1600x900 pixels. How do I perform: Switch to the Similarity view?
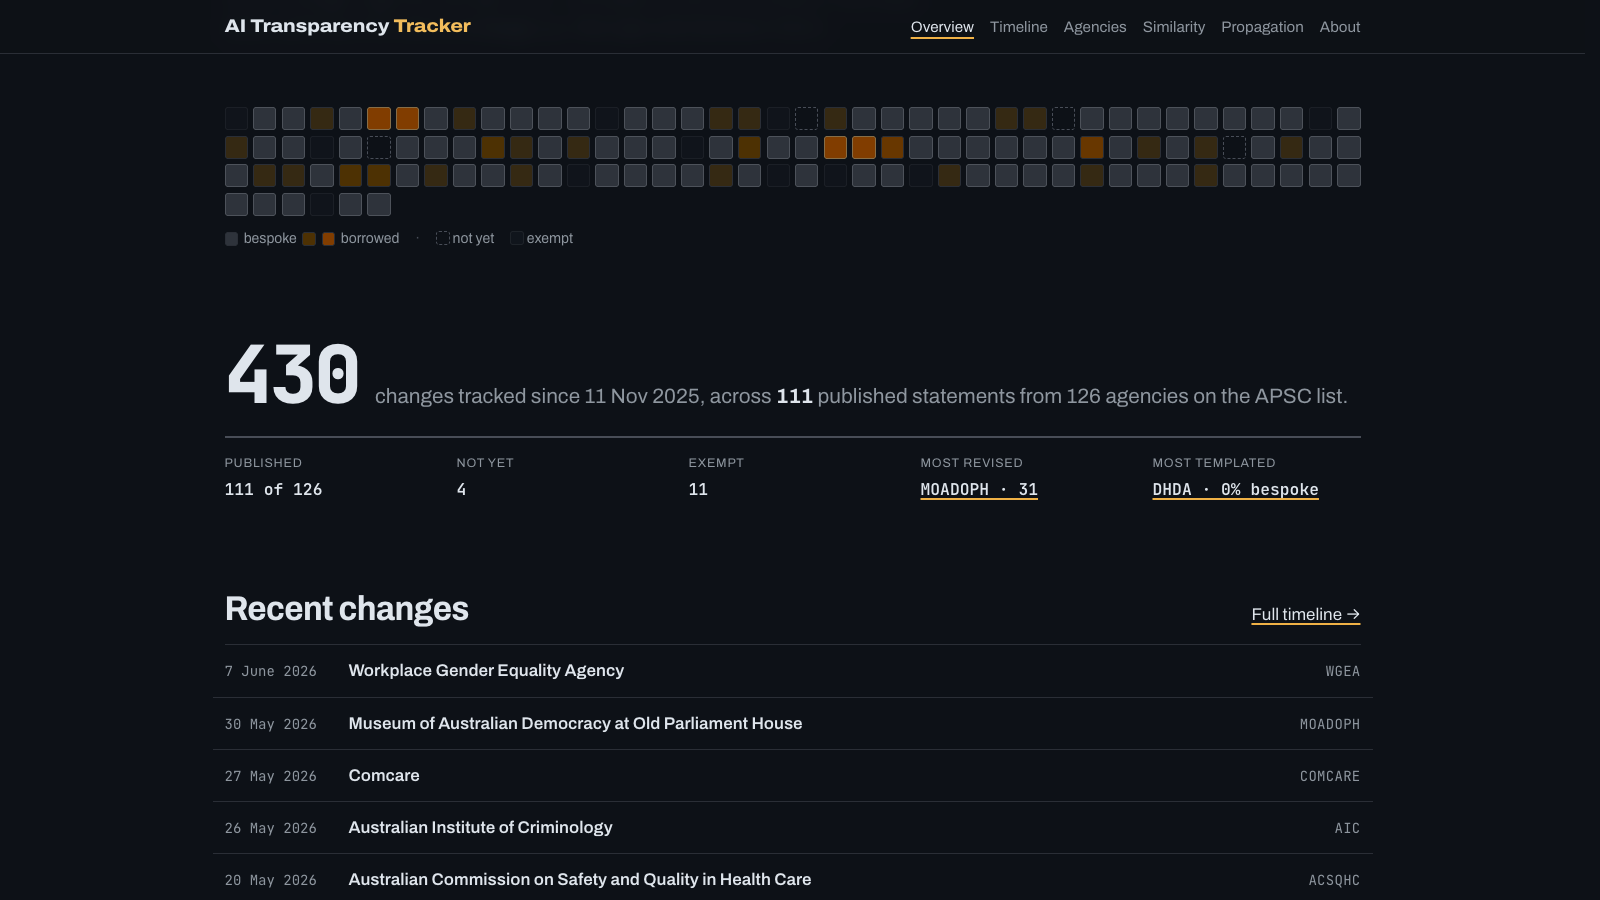pos(1174,27)
